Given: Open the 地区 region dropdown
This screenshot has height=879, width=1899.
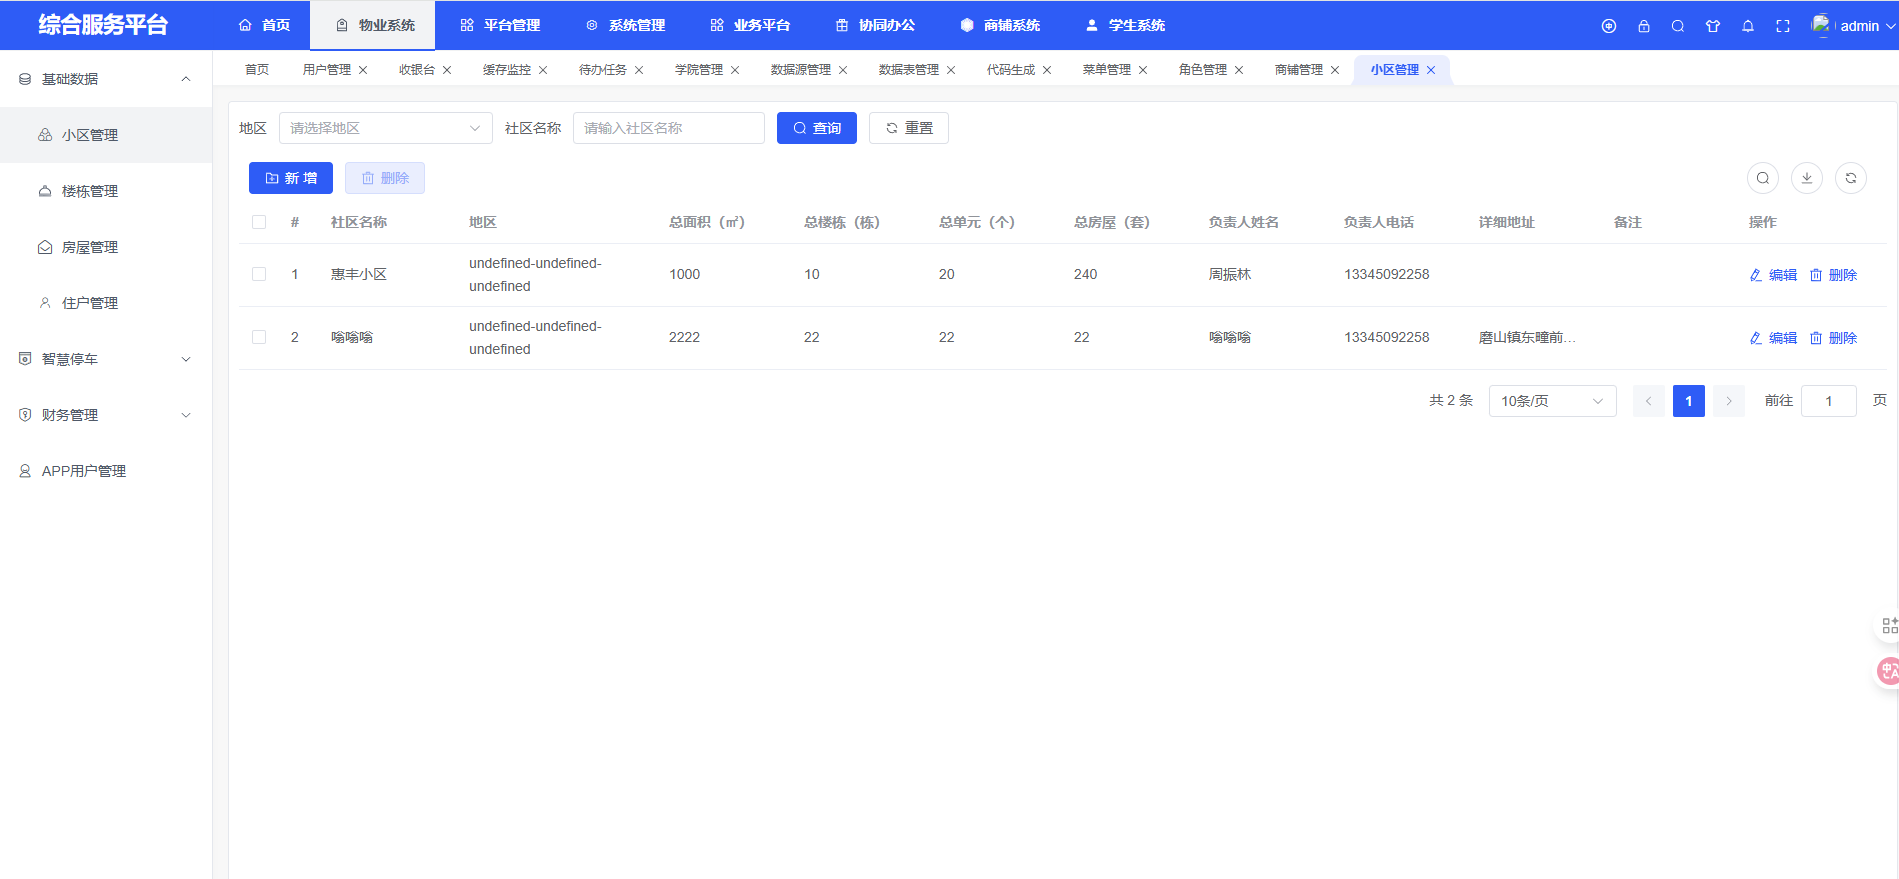Looking at the screenshot, I should [x=385, y=128].
